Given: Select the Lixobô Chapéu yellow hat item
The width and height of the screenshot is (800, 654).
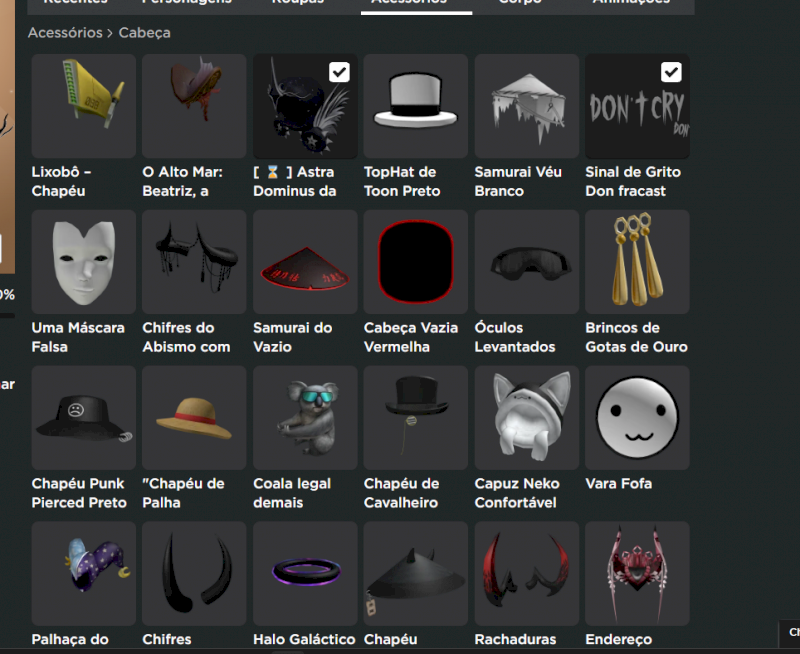Looking at the screenshot, I should [83, 106].
